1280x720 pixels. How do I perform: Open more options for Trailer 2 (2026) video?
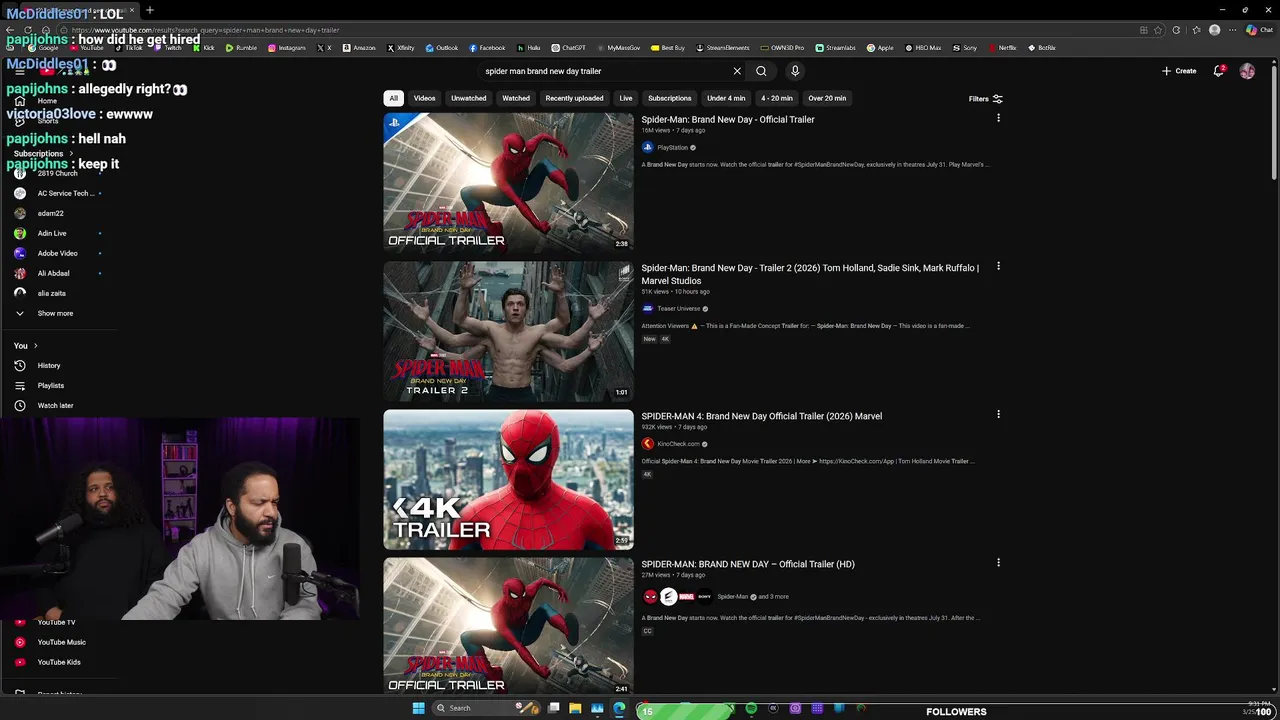(x=998, y=266)
